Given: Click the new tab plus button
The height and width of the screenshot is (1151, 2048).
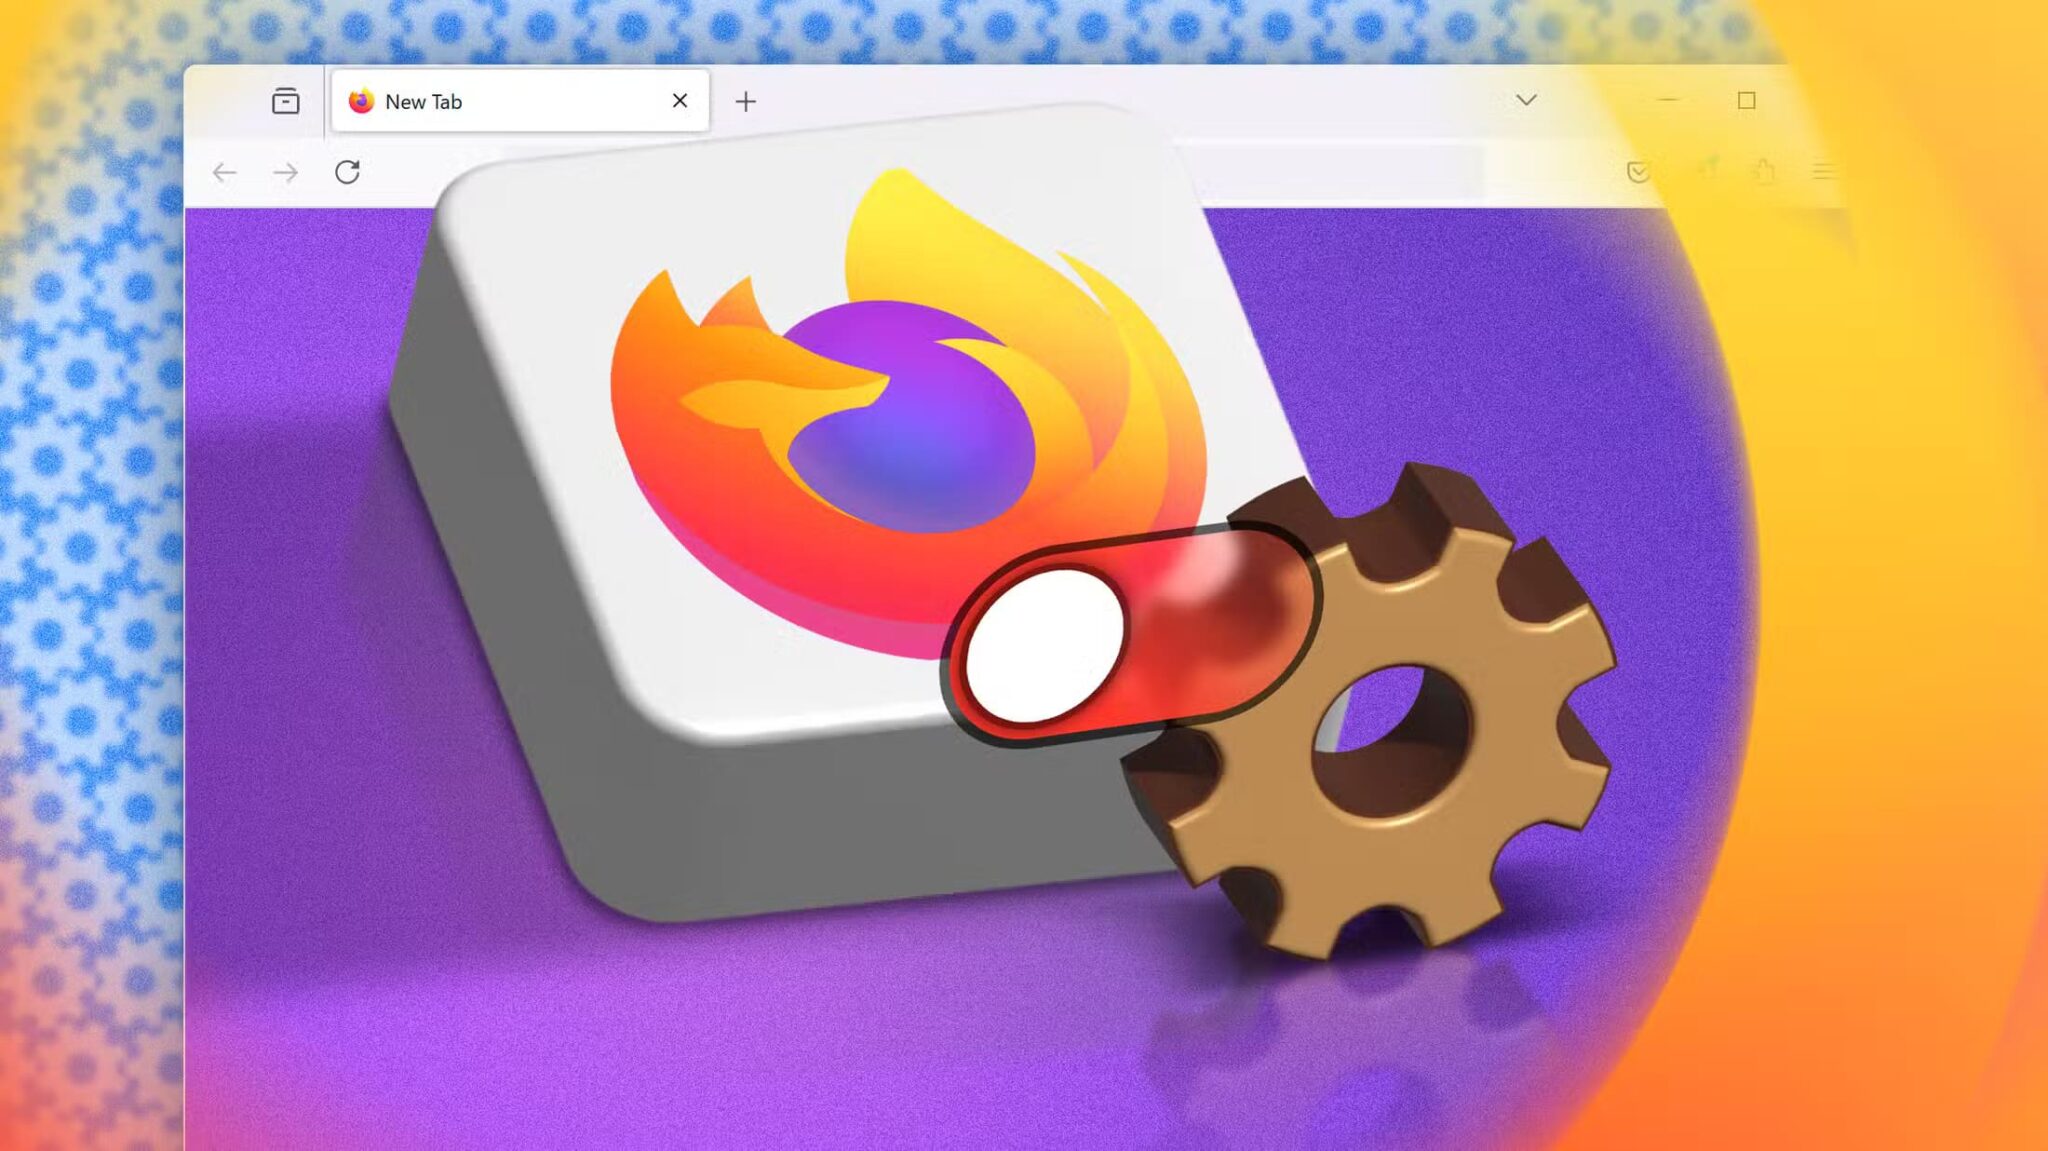Looking at the screenshot, I should point(745,100).
